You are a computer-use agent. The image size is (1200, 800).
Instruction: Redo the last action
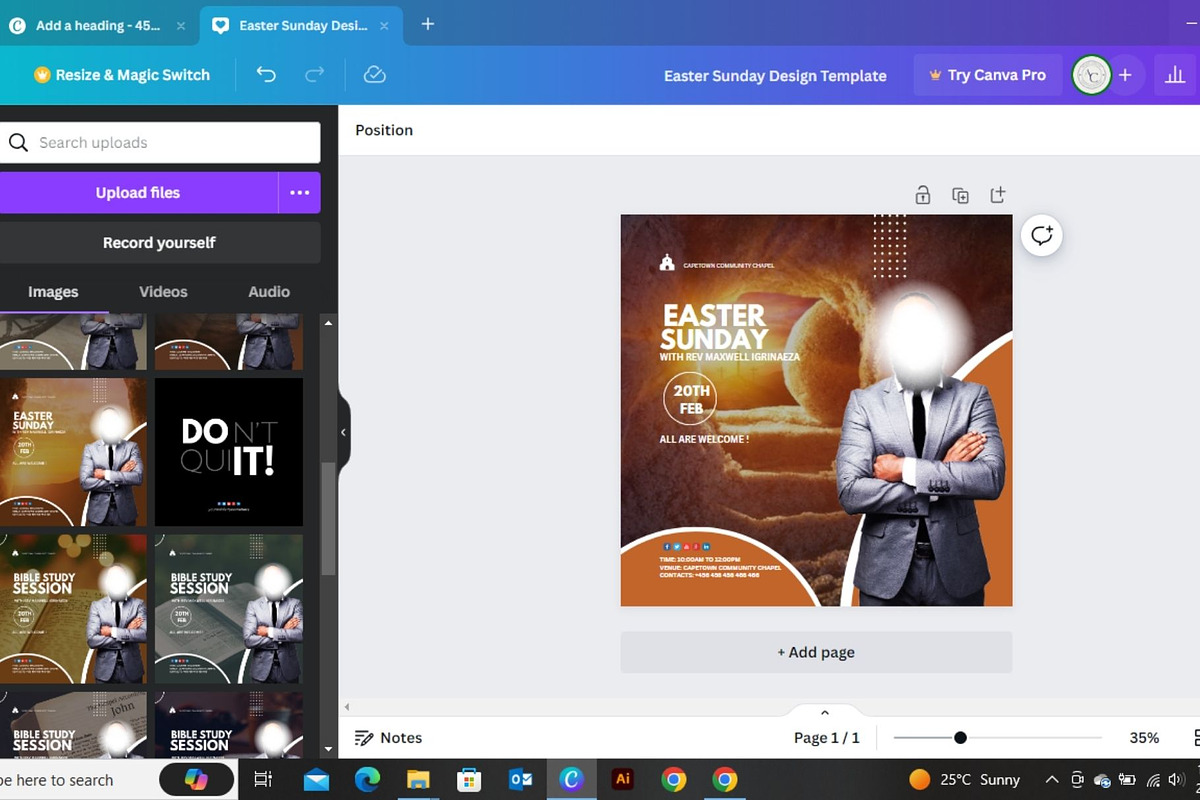(314, 75)
